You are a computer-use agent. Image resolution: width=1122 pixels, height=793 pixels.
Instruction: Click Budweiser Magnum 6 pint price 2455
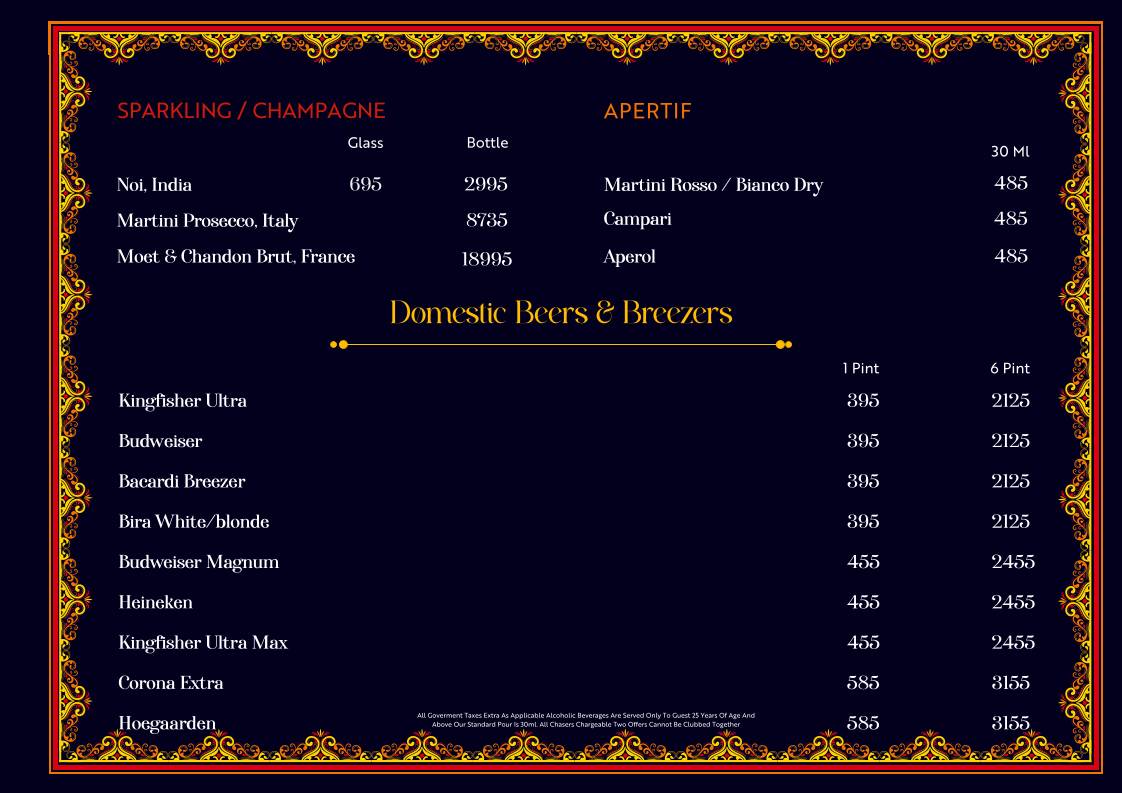[1013, 562]
